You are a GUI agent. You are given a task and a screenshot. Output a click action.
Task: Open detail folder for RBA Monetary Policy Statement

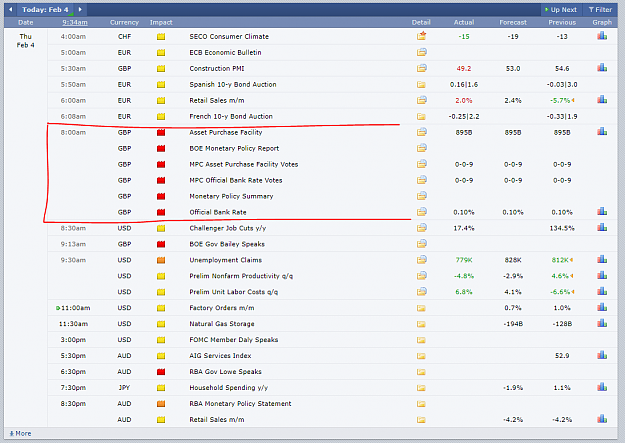(421, 404)
